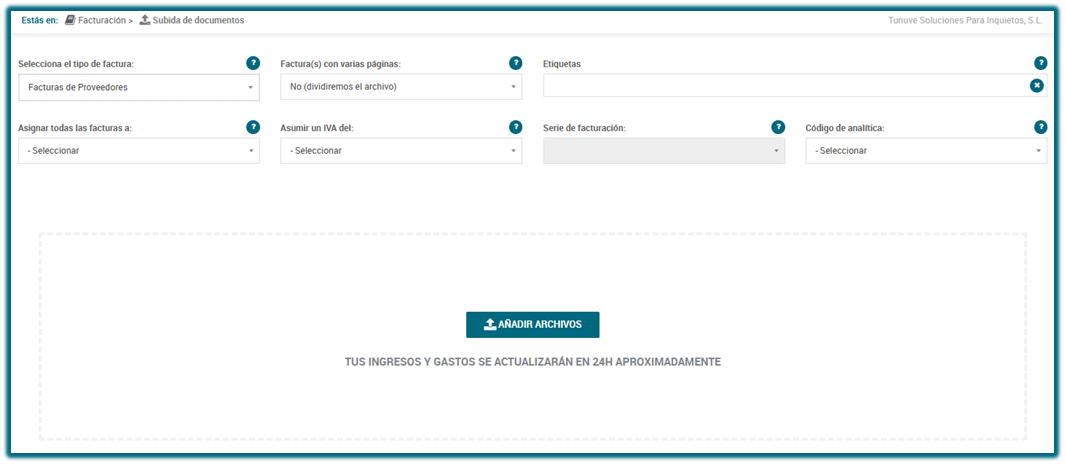Viewport: 1065px width, 464px height.
Task: Expand the 'Asumir un IVA del' selector
Action: tap(401, 151)
